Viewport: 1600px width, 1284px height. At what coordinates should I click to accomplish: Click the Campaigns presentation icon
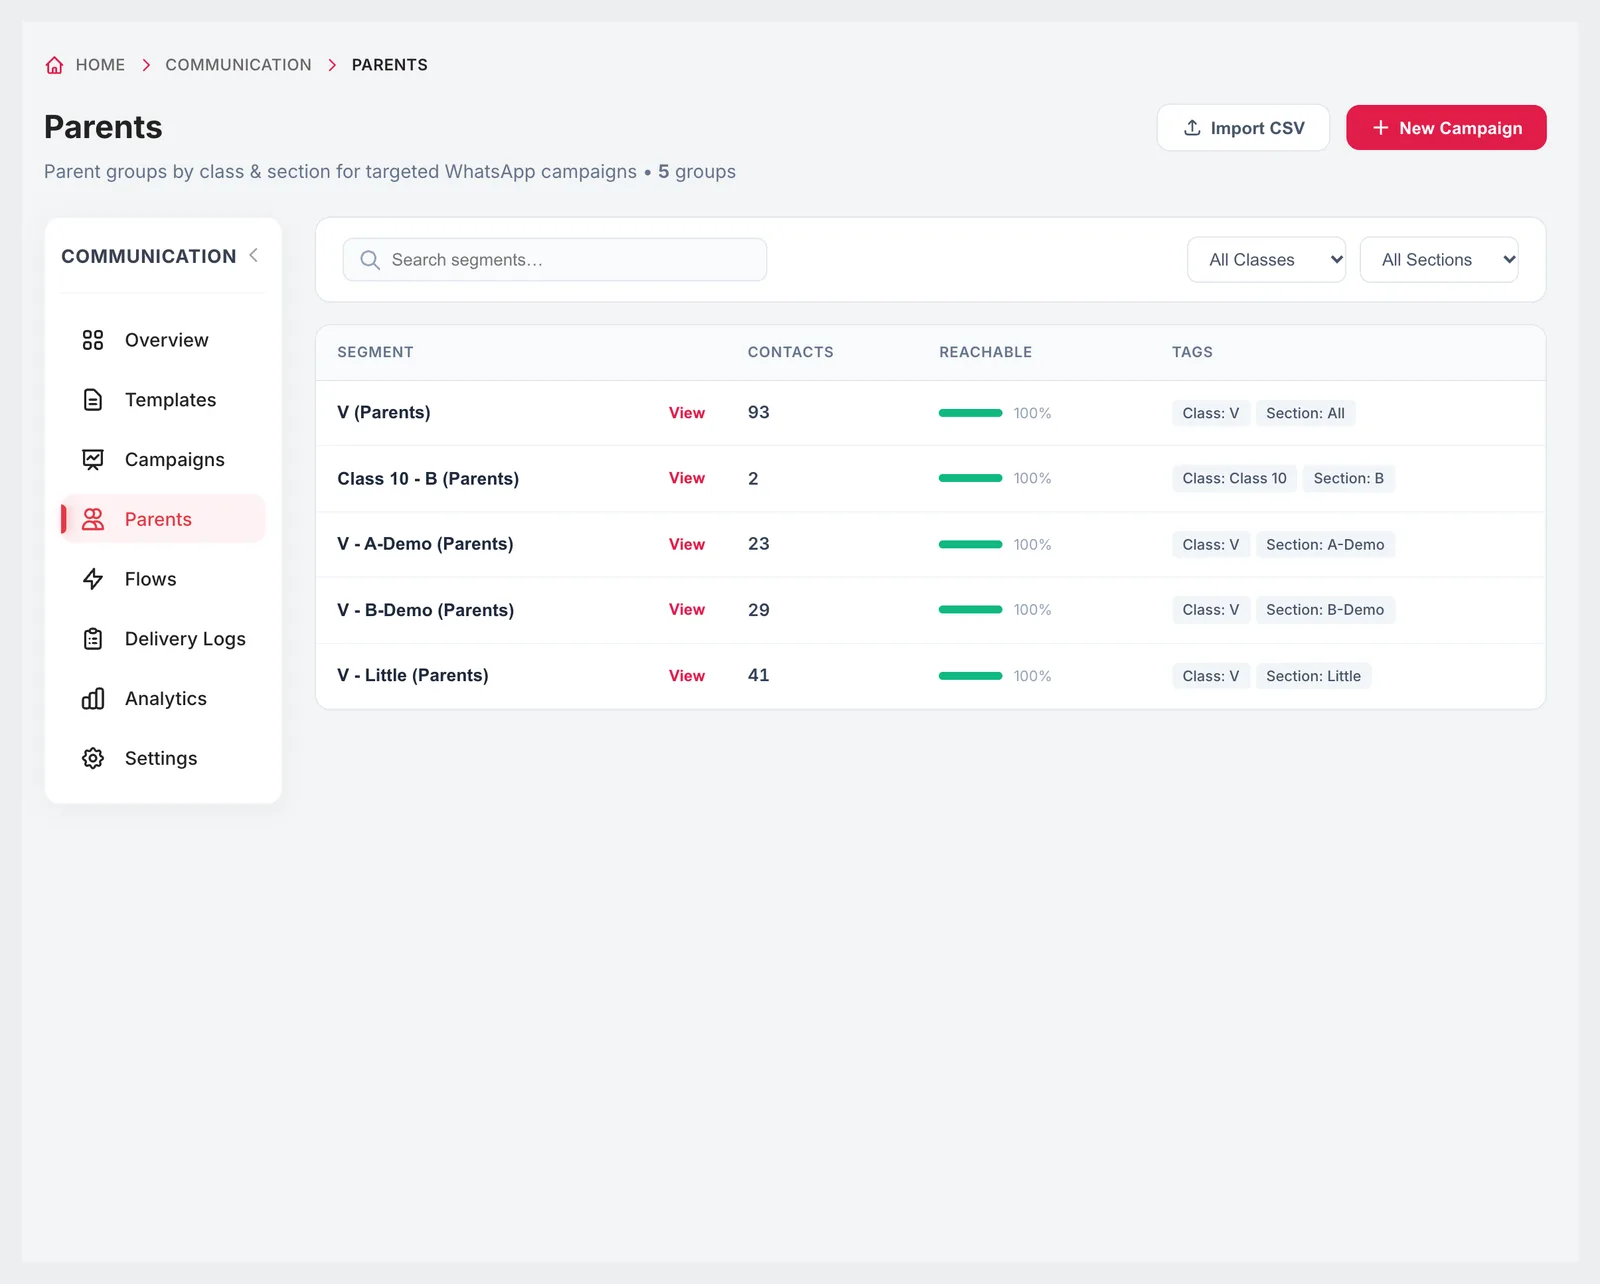pos(93,460)
